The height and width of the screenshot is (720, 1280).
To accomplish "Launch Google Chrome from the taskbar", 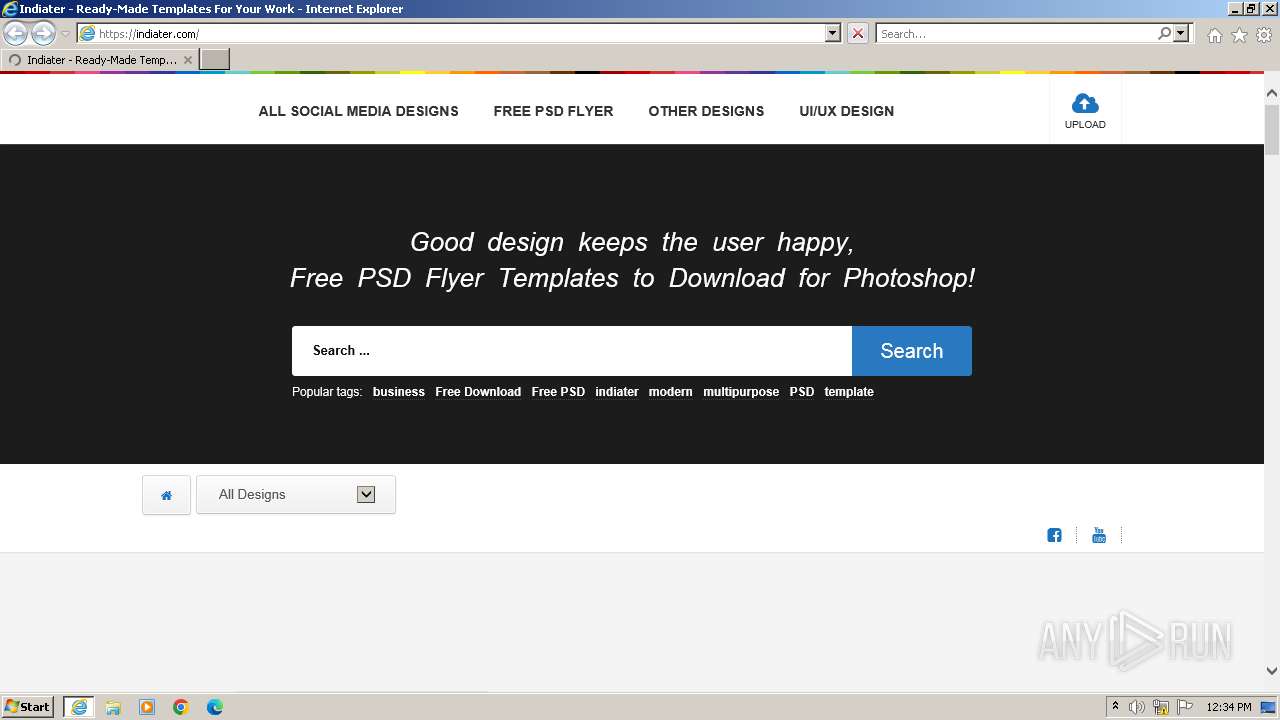I will (181, 707).
